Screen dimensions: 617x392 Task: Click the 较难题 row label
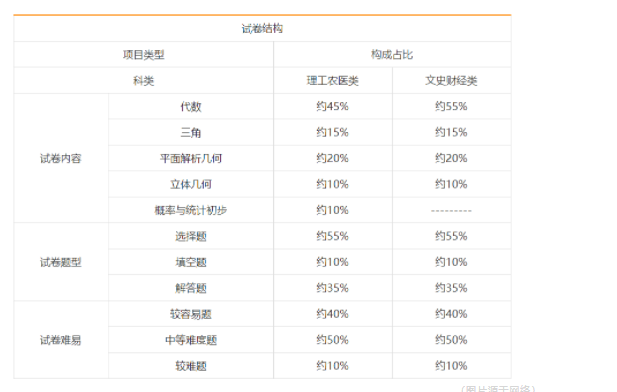[x=191, y=366]
